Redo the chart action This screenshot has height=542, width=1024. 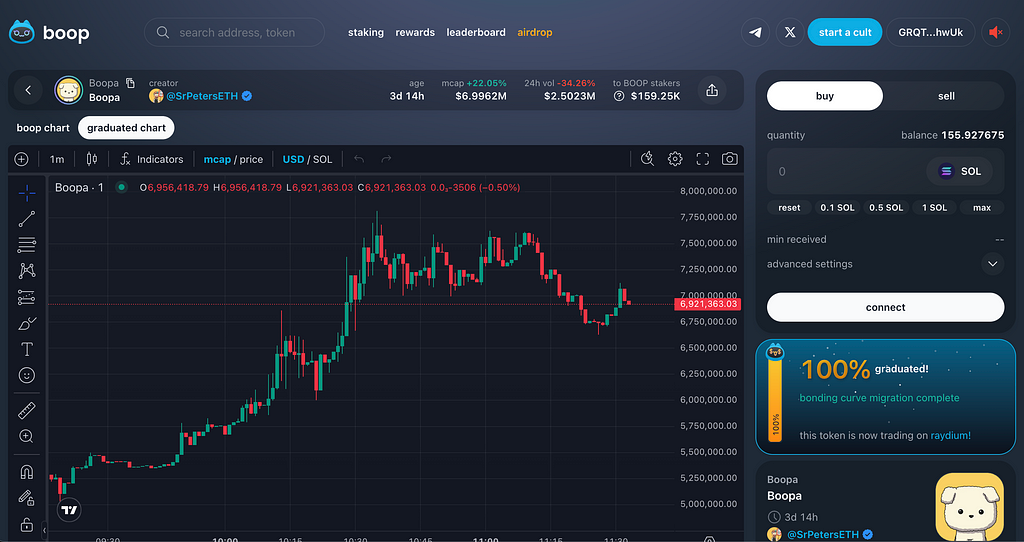(x=386, y=159)
